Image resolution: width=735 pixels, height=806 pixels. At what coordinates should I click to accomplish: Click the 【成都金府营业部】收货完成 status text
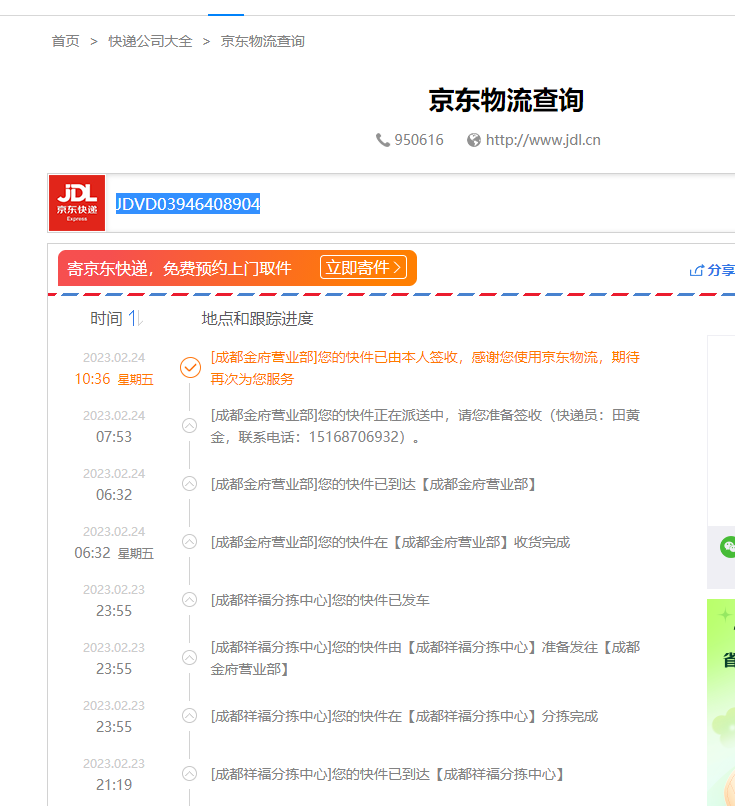pos(390,542)
